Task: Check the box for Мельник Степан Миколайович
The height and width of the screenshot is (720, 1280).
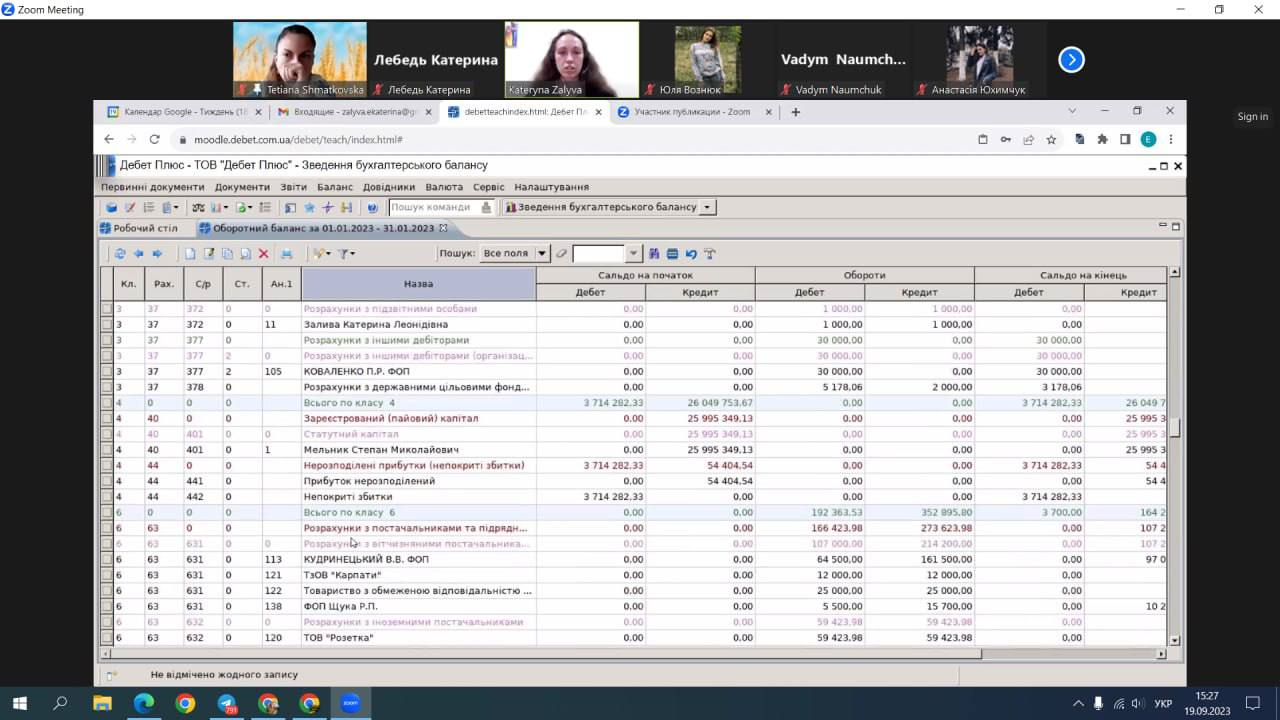Action: [x=106, y=450]
